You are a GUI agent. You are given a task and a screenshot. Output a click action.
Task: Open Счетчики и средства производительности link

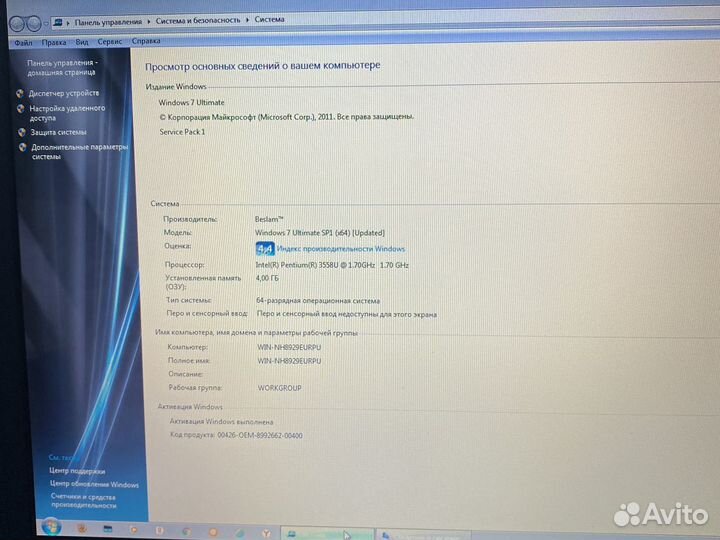pyautogui.click(x=84, y=501)
